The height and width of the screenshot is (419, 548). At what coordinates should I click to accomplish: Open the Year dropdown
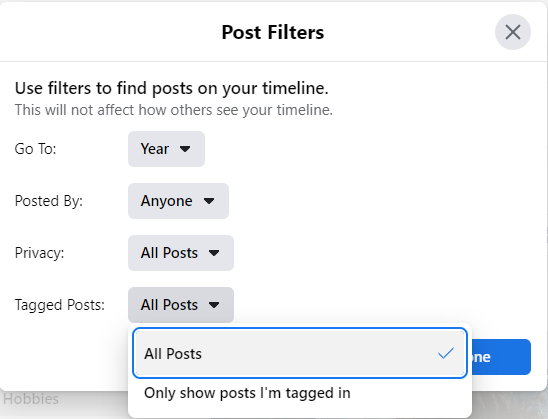[166, 149]
